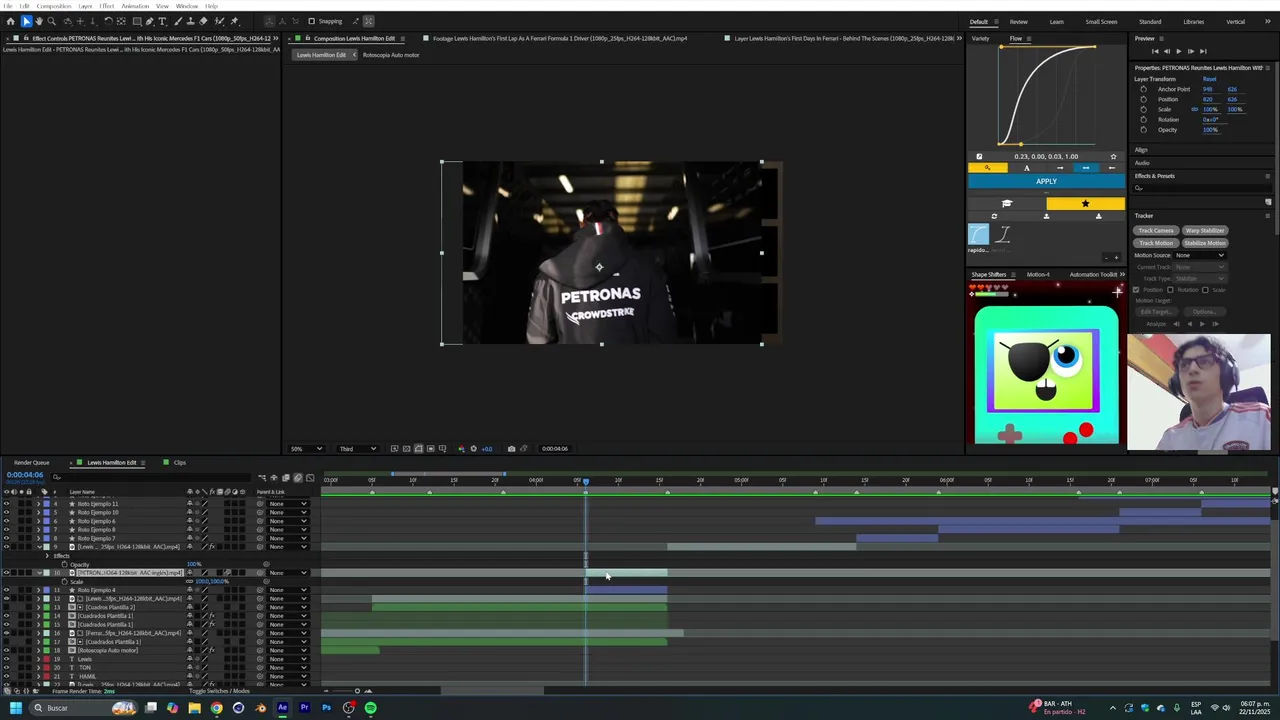This screenshot has height=720, width=1280.
Task: Enable the Snapping checkbox
Action: click(x=311, y=21)
